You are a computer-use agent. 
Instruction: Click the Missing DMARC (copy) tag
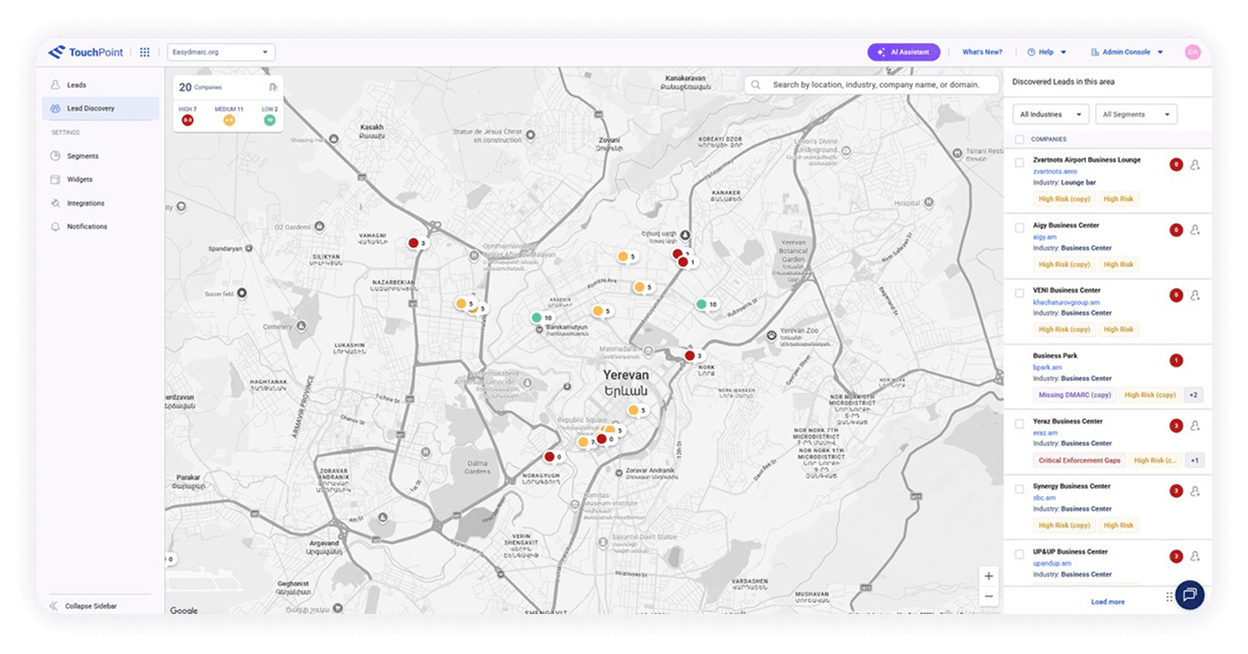tap(1075, 395)
